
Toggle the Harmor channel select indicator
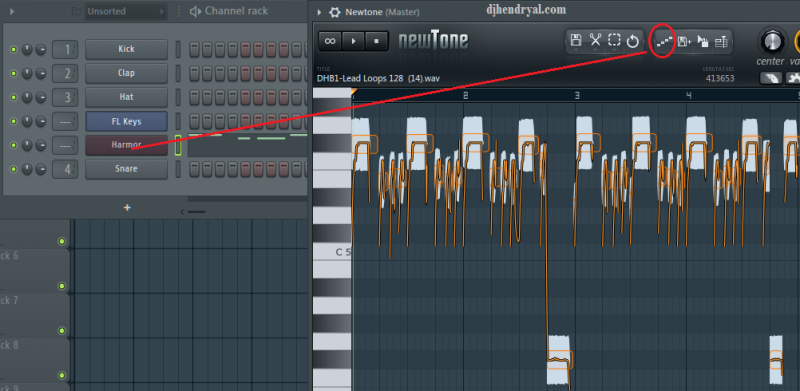tap(178, 145)
